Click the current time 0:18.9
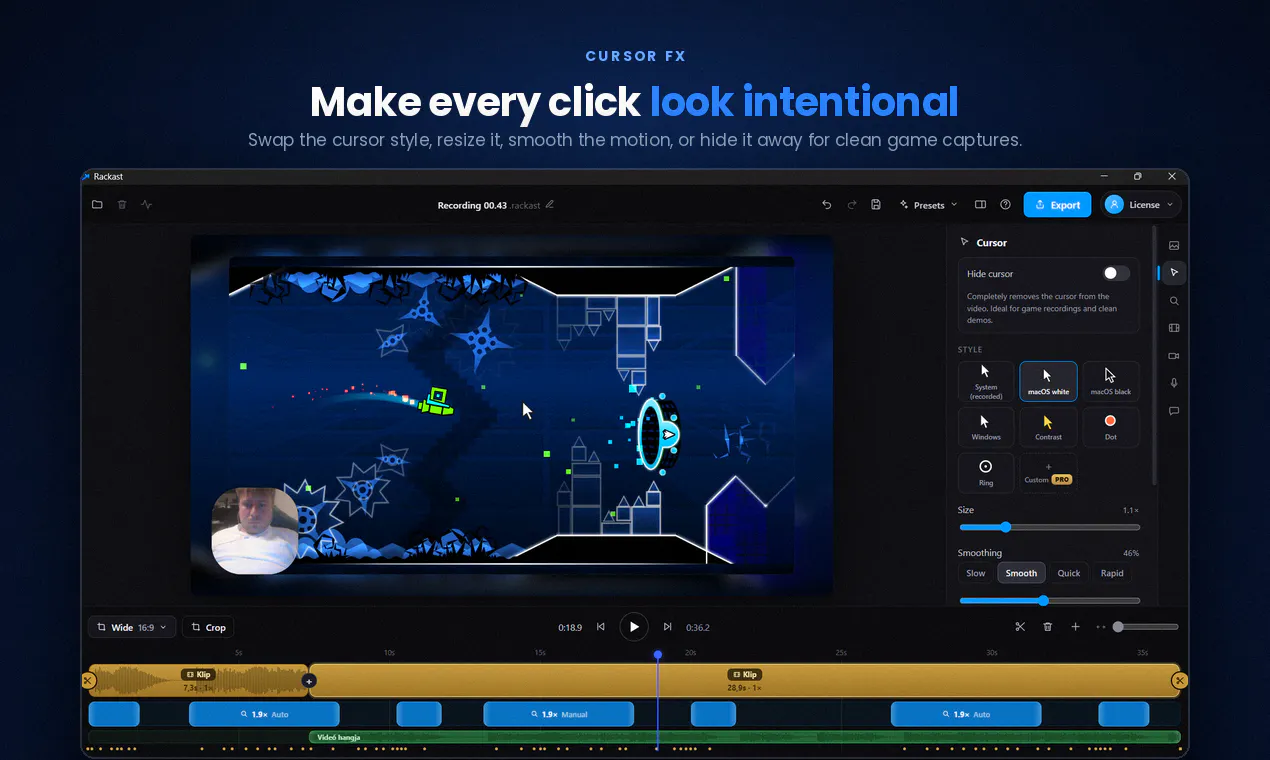1270x760 pixels. (570, 628)
